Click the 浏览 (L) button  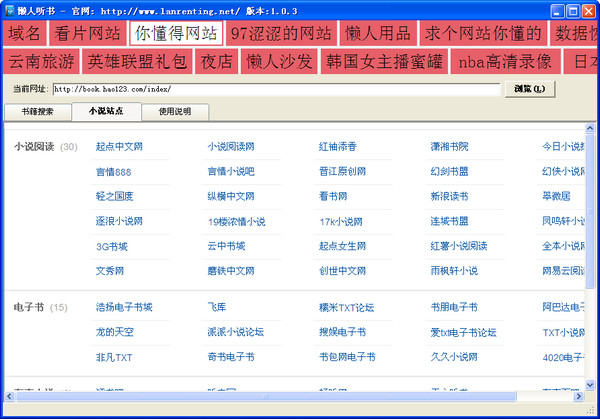[x=530, y=89]
